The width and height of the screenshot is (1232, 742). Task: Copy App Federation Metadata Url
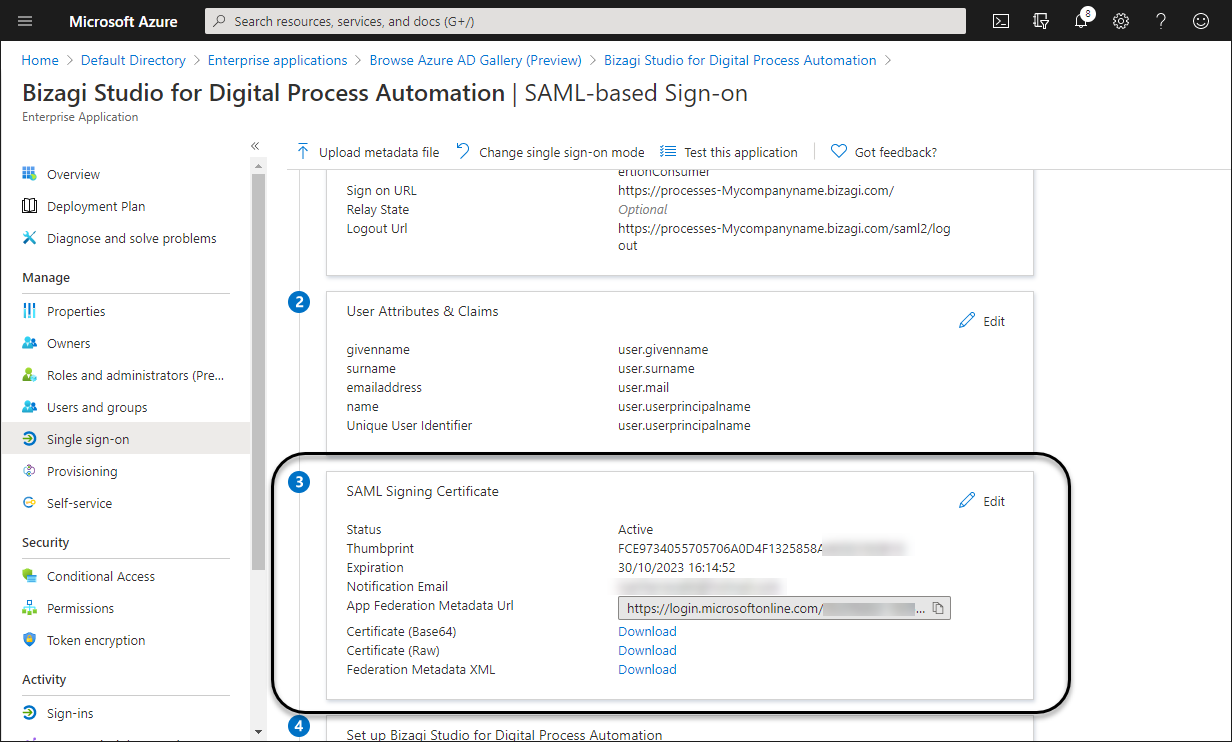tap(938, 608)
